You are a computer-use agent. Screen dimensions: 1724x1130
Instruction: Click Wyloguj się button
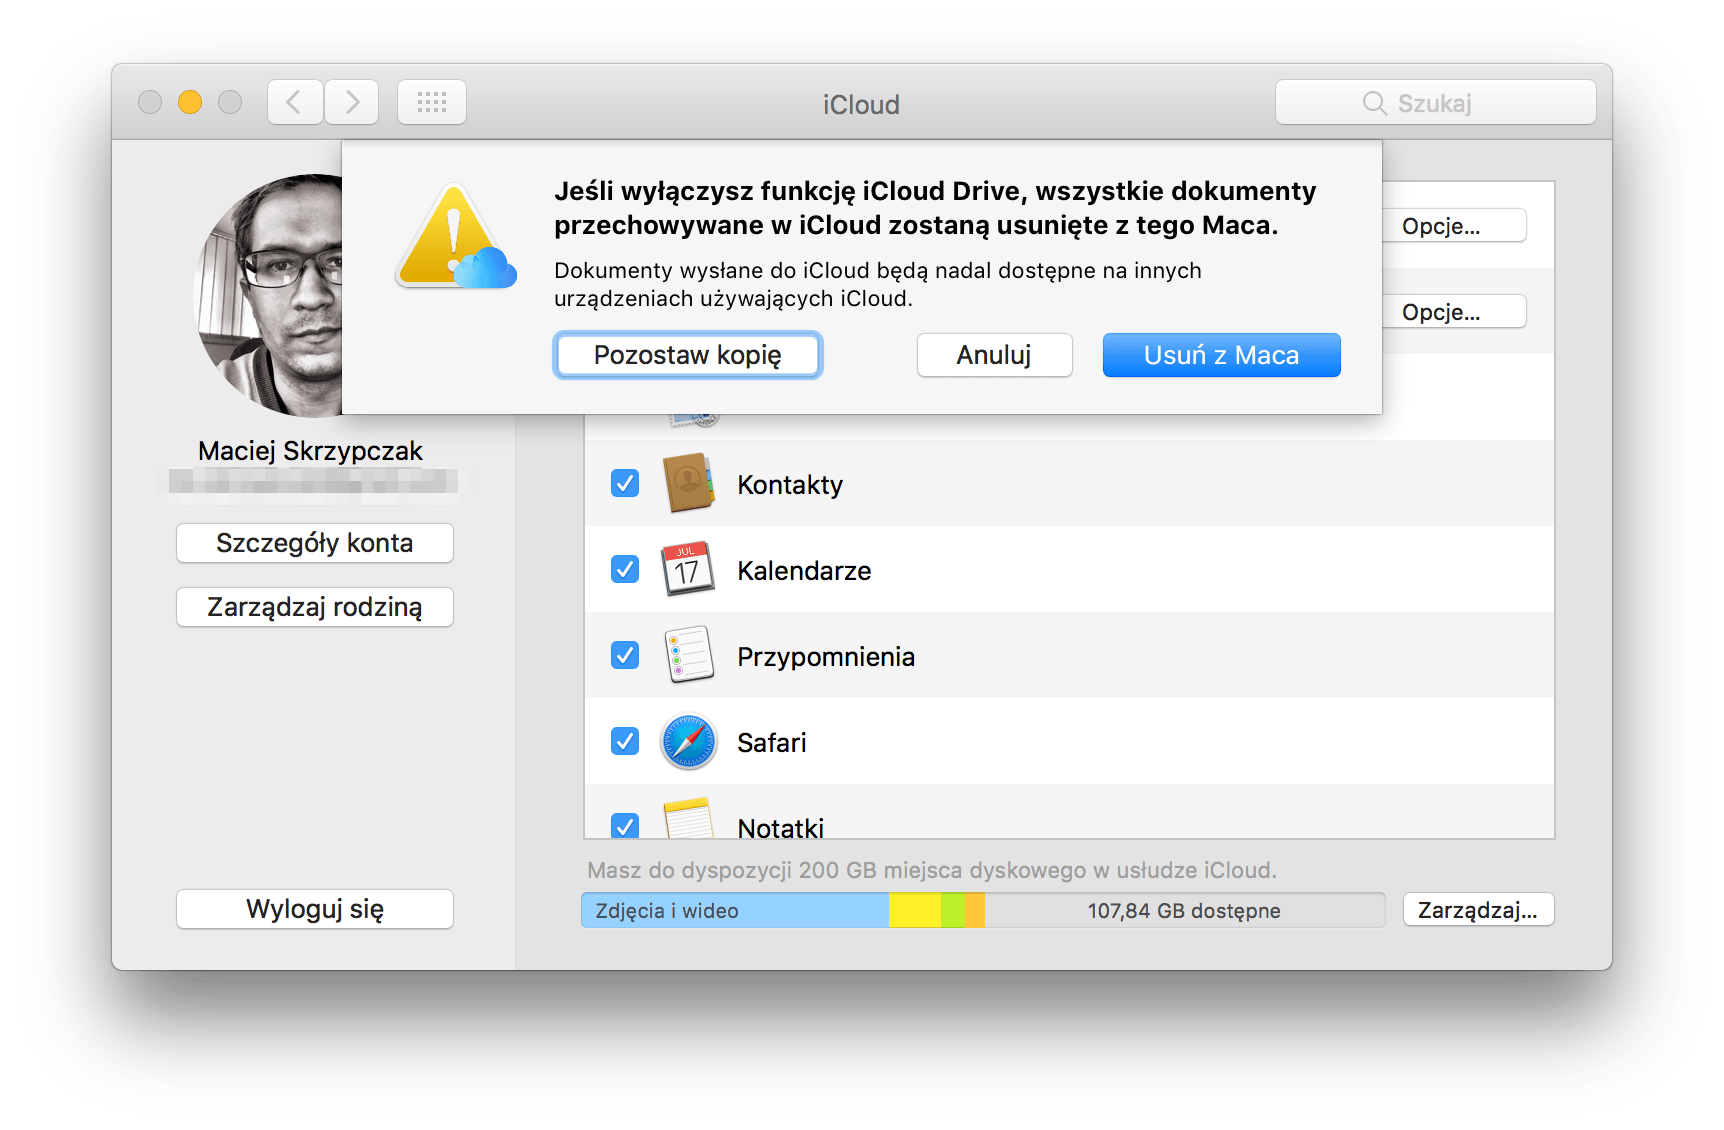pos(315,909)
